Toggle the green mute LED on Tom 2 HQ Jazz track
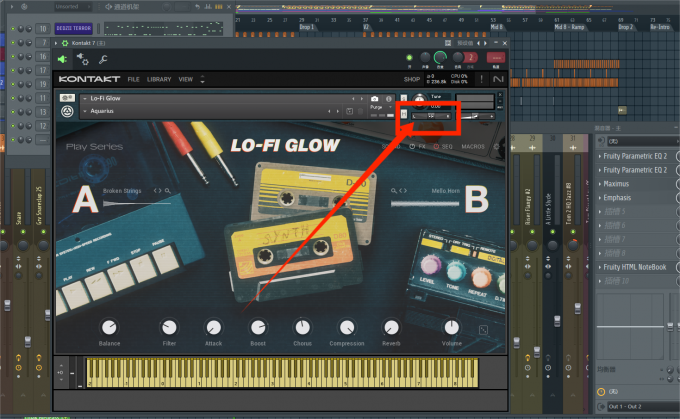This screenshot has height=419, width=680. click(x=572, y=232)
